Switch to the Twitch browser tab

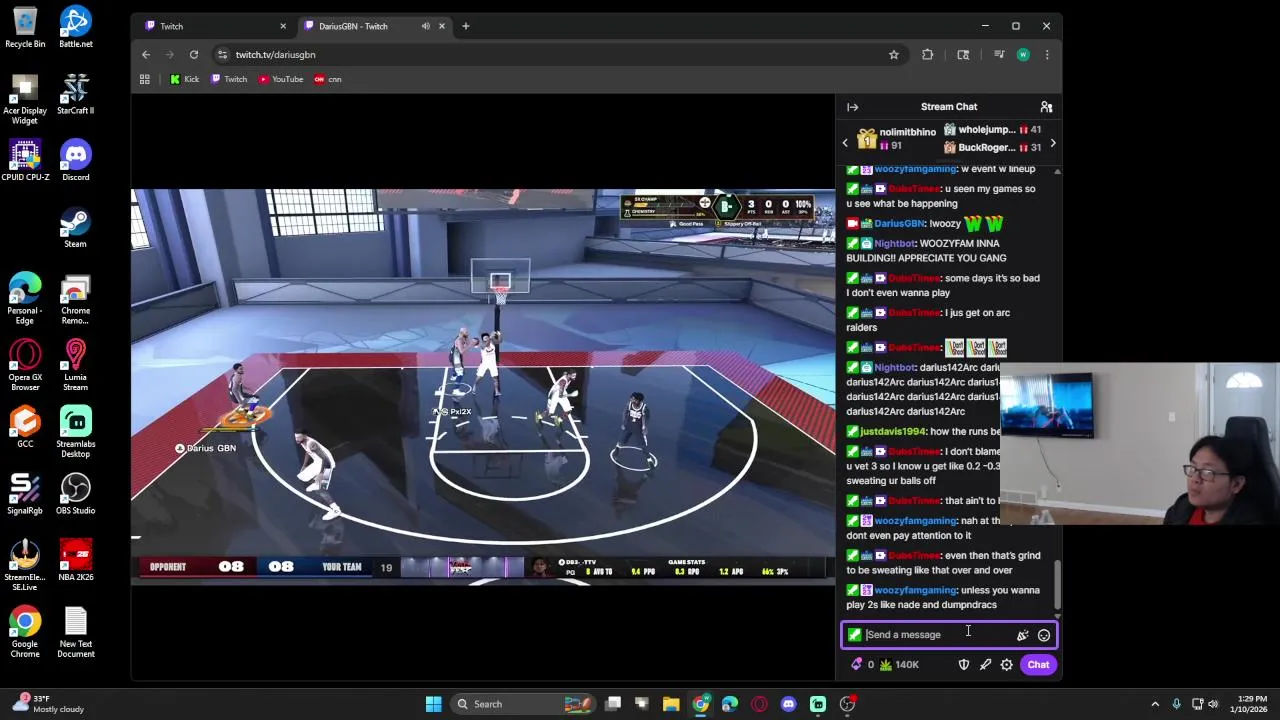point(213,26)
